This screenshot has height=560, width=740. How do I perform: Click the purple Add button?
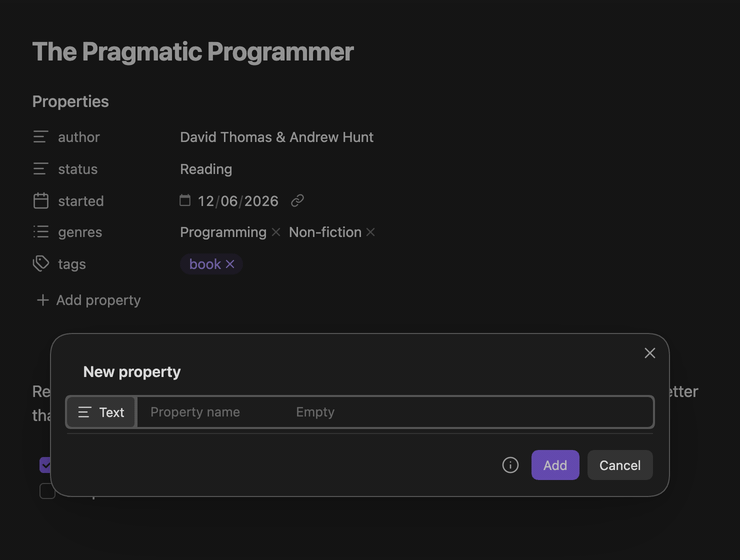coord(555,465)
